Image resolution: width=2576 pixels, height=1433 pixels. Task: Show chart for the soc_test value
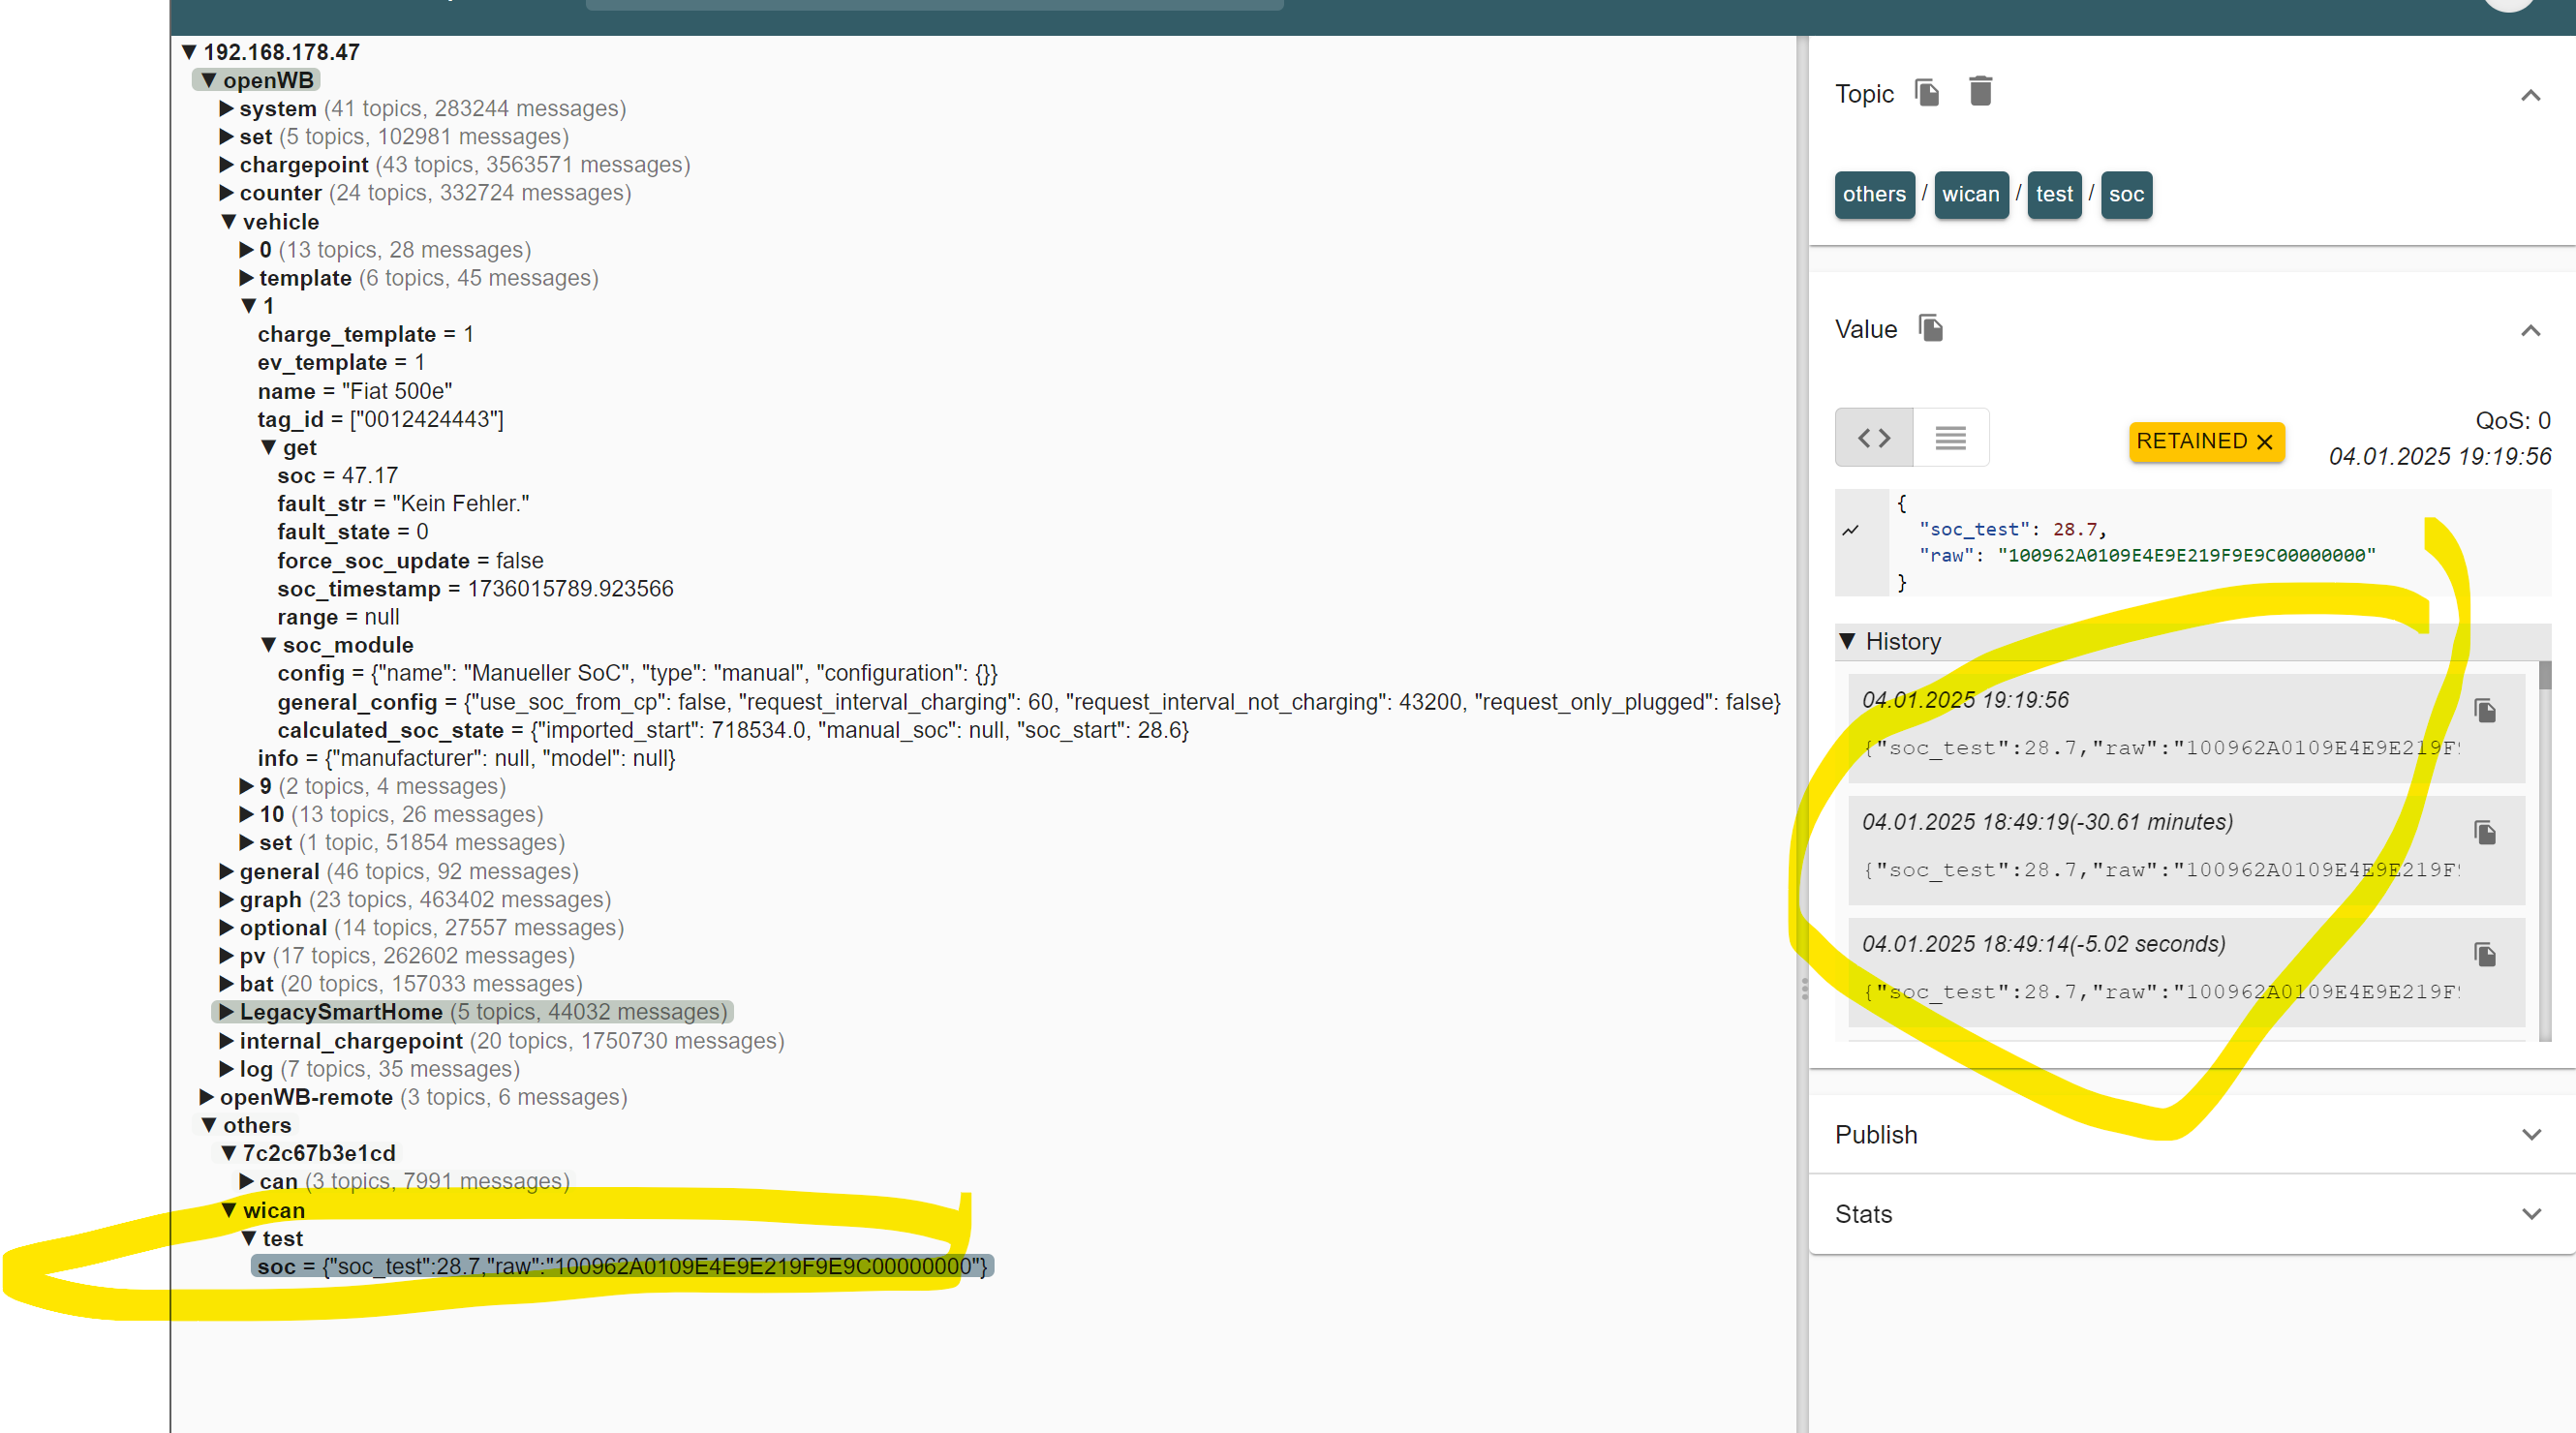click(x=1851, y=530)
